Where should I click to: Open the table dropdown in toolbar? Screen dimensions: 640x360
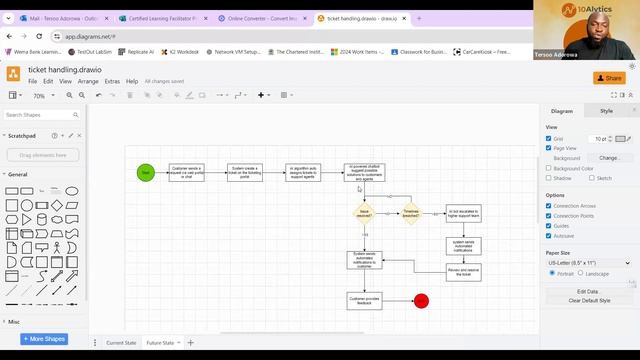click(x=287, y=95)
